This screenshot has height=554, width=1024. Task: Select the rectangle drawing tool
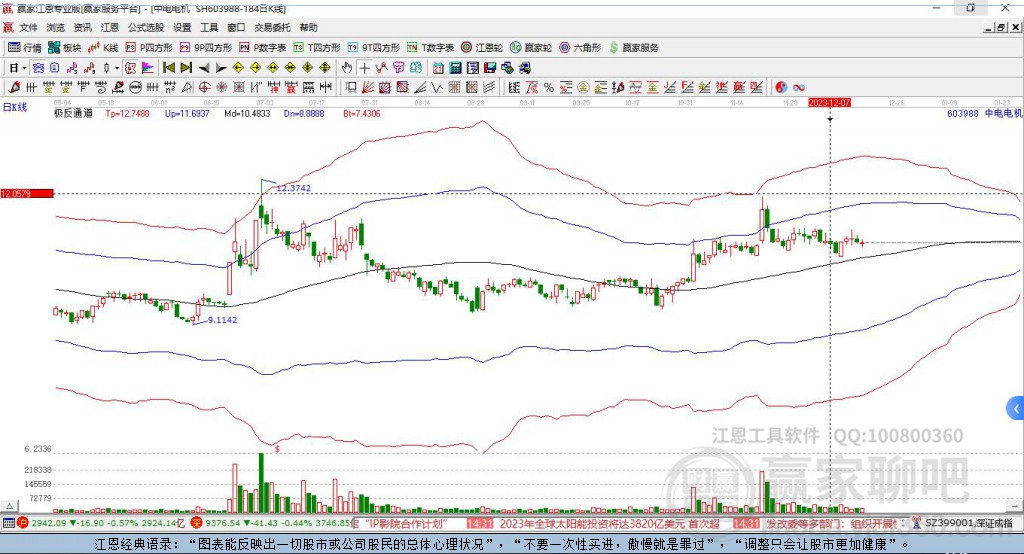350,88
